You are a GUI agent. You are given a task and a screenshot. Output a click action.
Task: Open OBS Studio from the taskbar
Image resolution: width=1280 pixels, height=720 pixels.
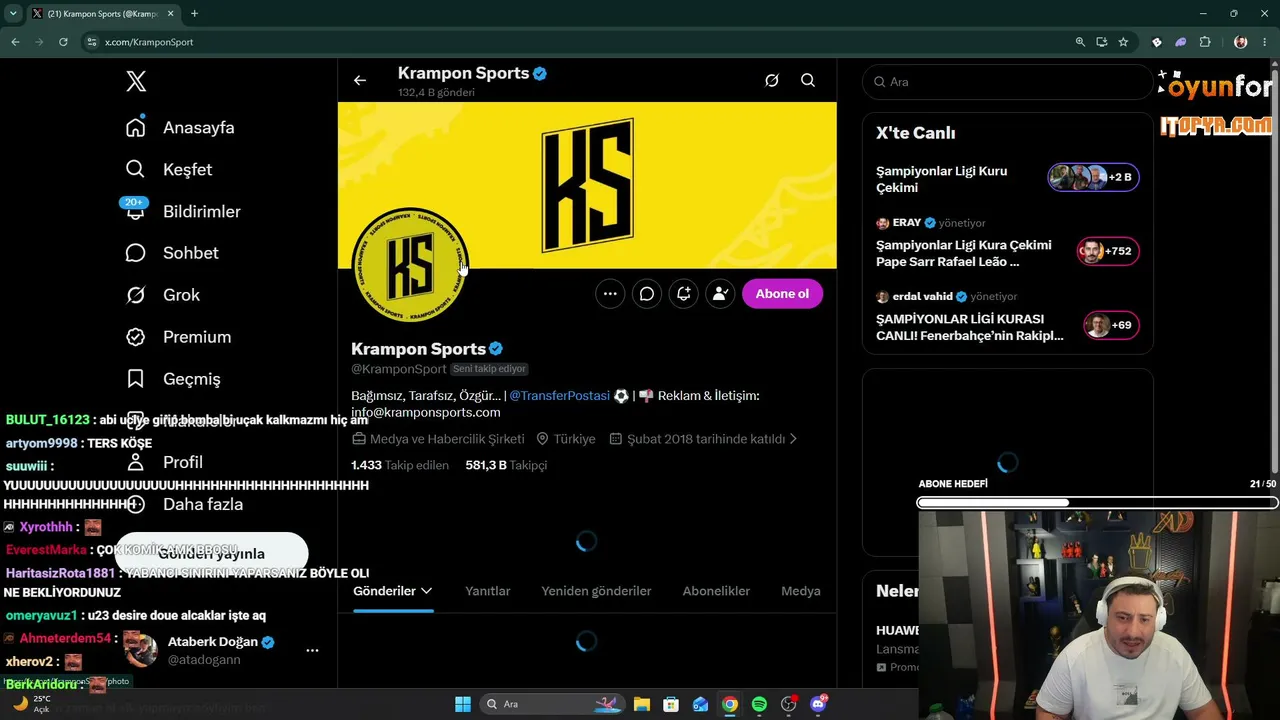(x=789, y=704)
